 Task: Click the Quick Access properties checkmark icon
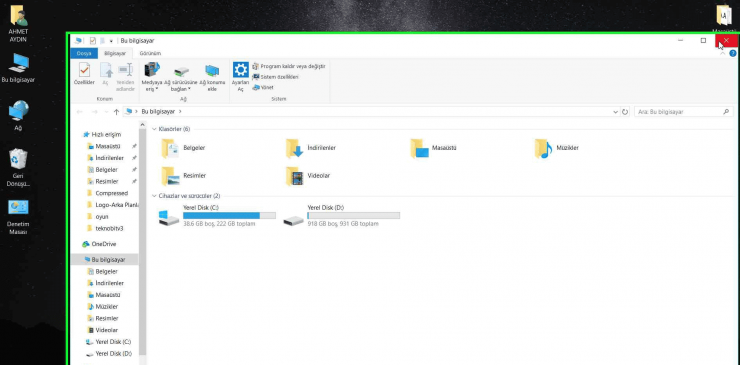(92, 41)
